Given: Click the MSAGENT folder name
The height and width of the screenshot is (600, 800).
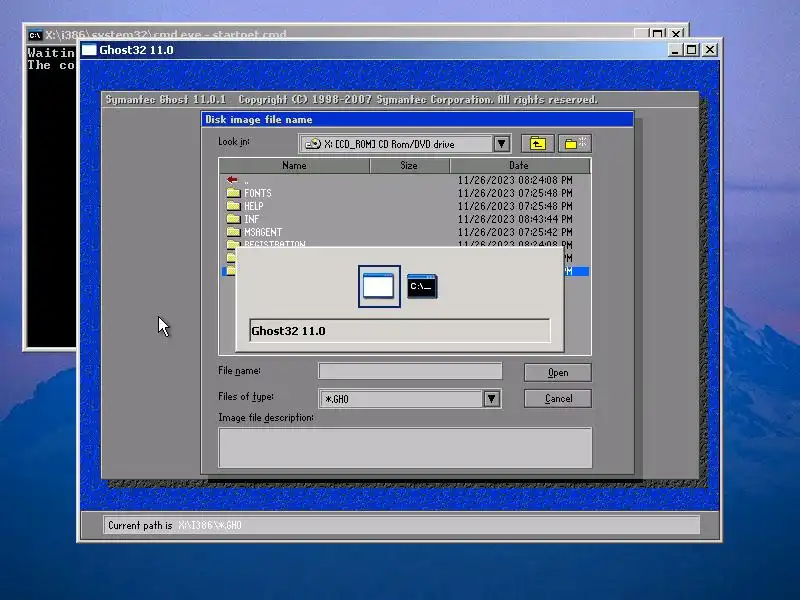Looking at the screenshot, I should coord(263,232).
